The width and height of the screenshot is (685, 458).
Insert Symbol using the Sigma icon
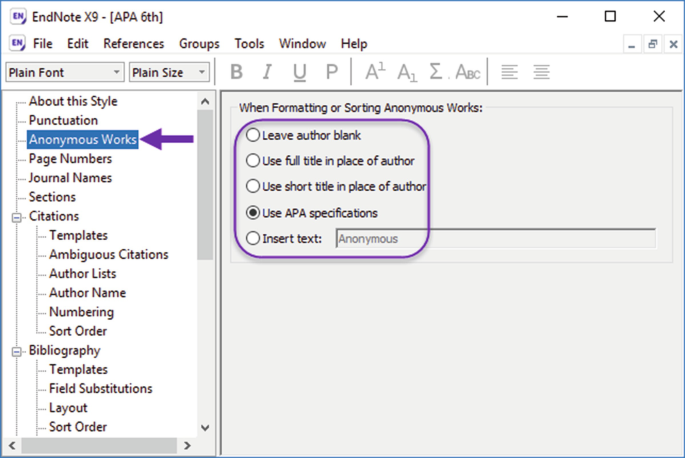436,72
